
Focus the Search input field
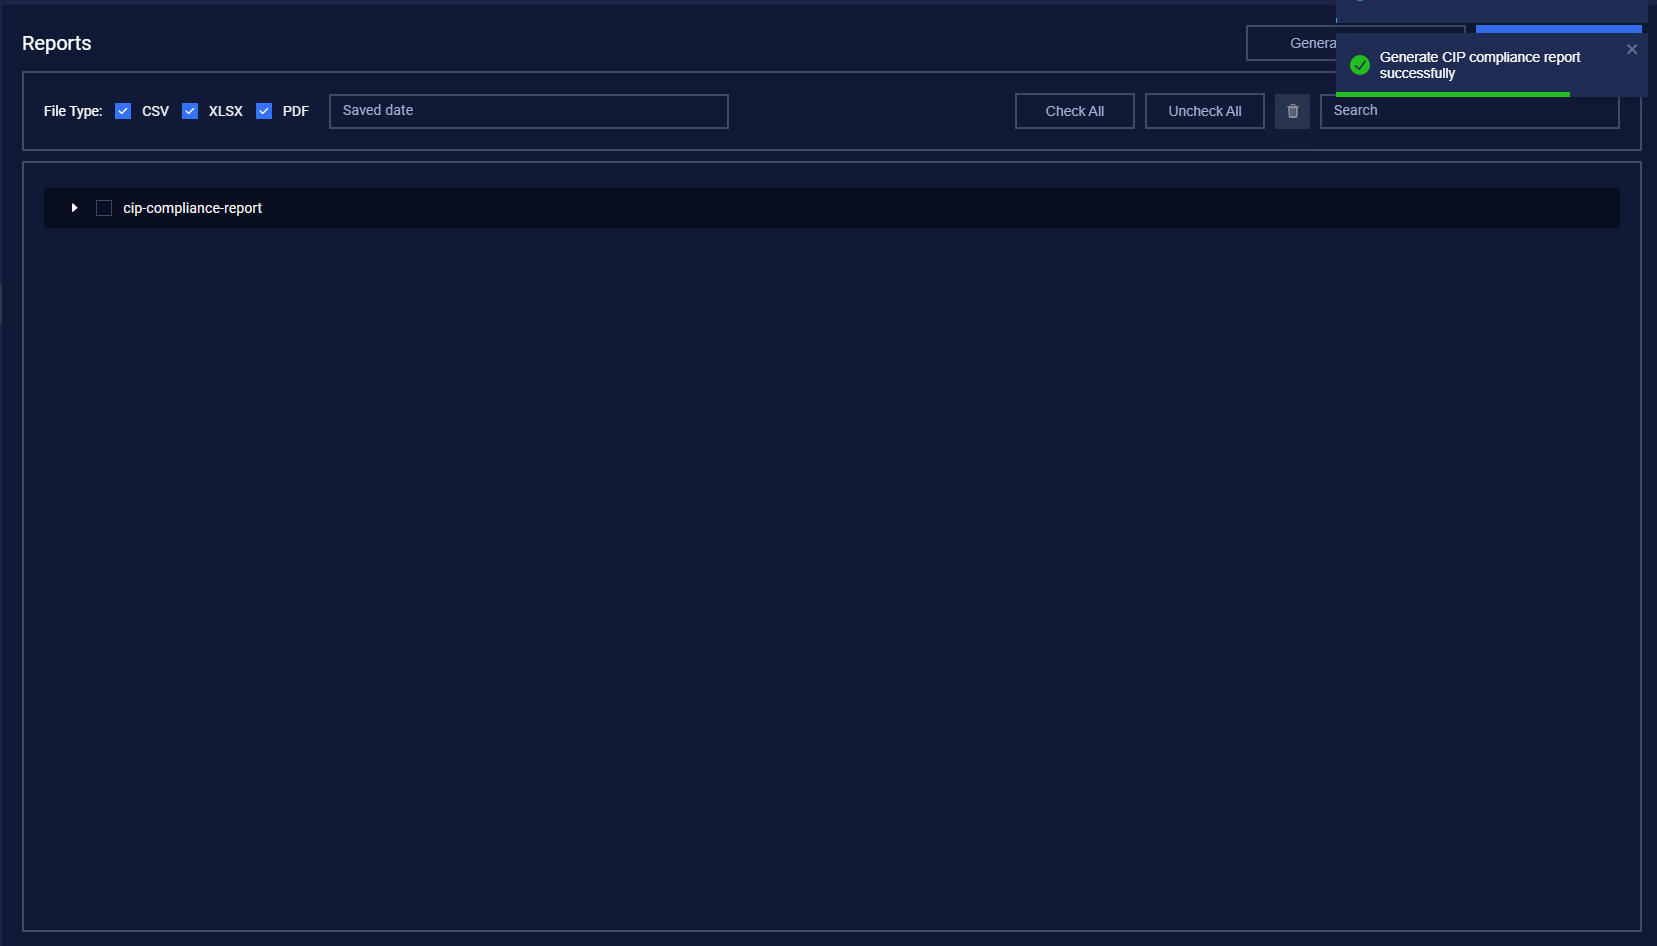pyautogui.click(x=1470, y=111)
